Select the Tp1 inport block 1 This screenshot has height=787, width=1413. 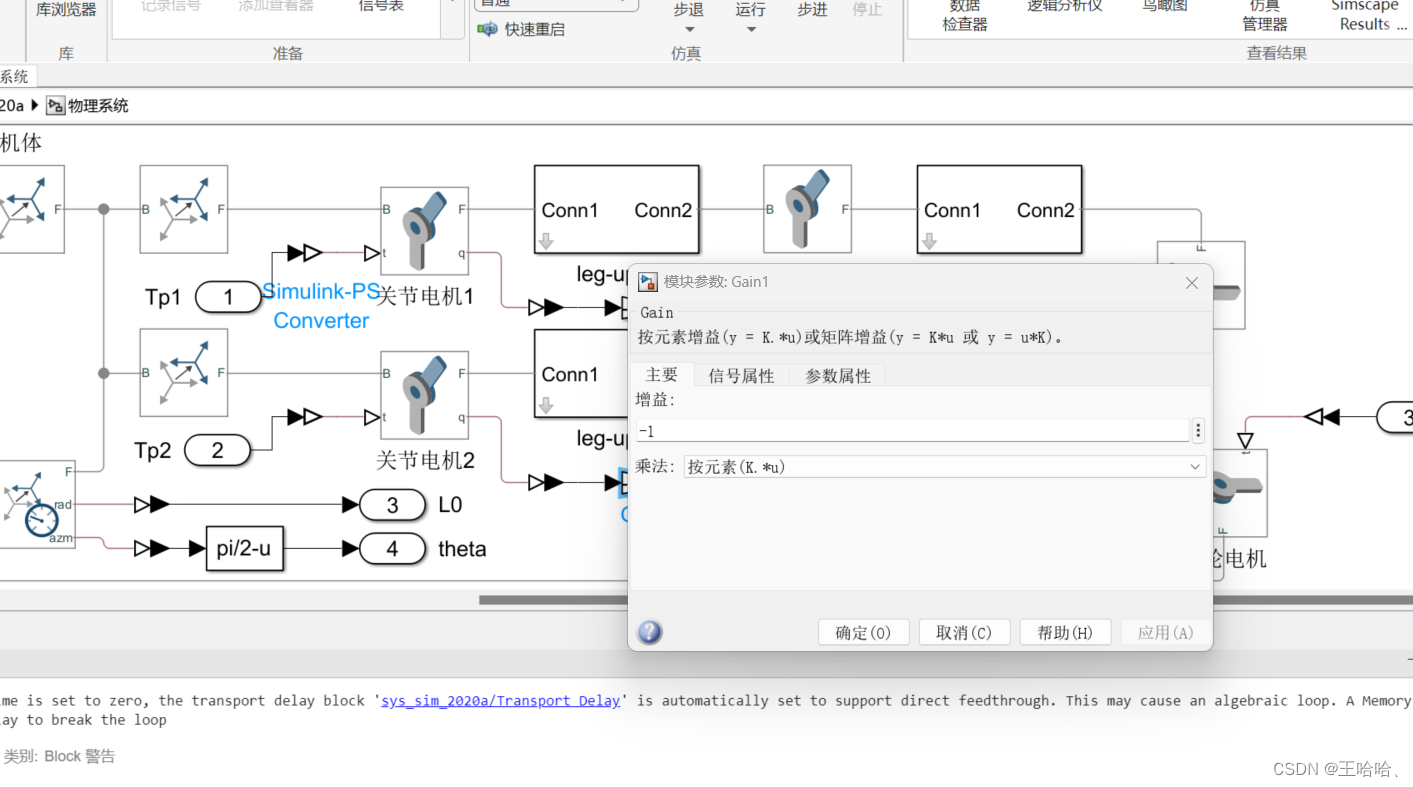(228, 297)
